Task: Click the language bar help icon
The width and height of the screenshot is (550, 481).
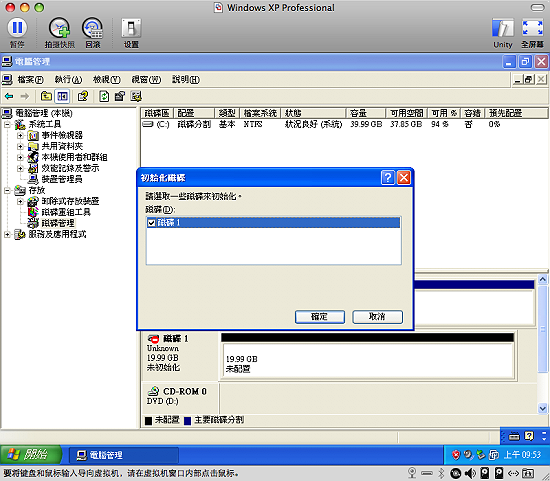Action: tap(529, 436)
